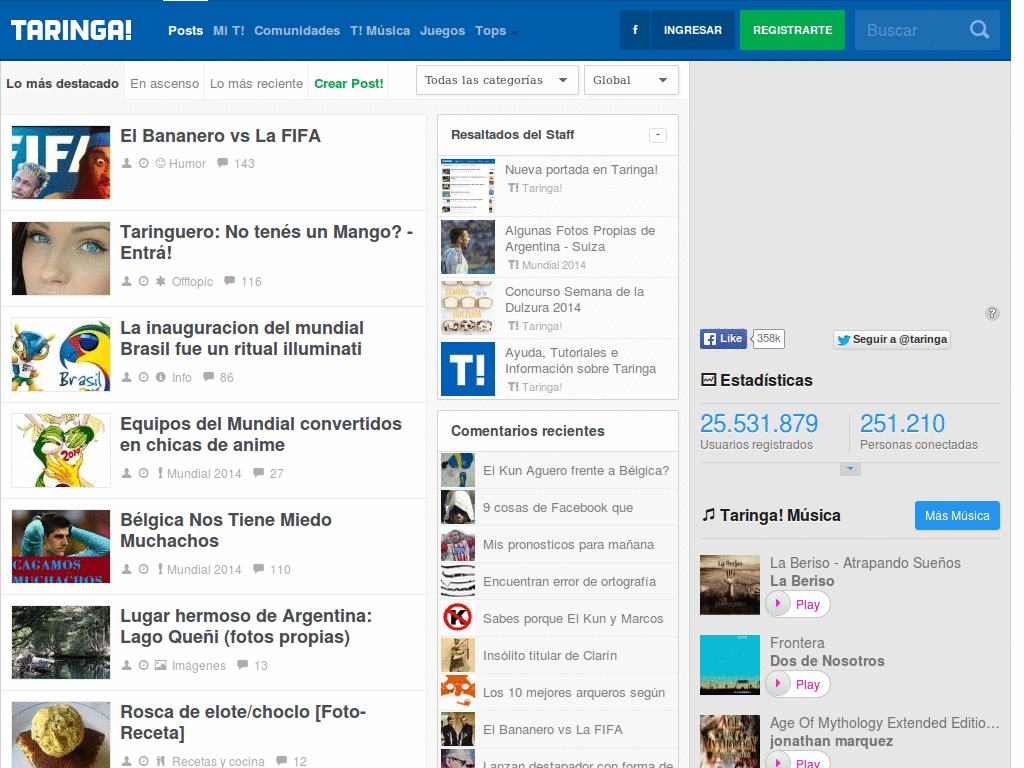This screenshot has width=1024, height=768.
Task: Open comment El Kun Aguero frente a Bélgica?
Action: tap(576, 470)
